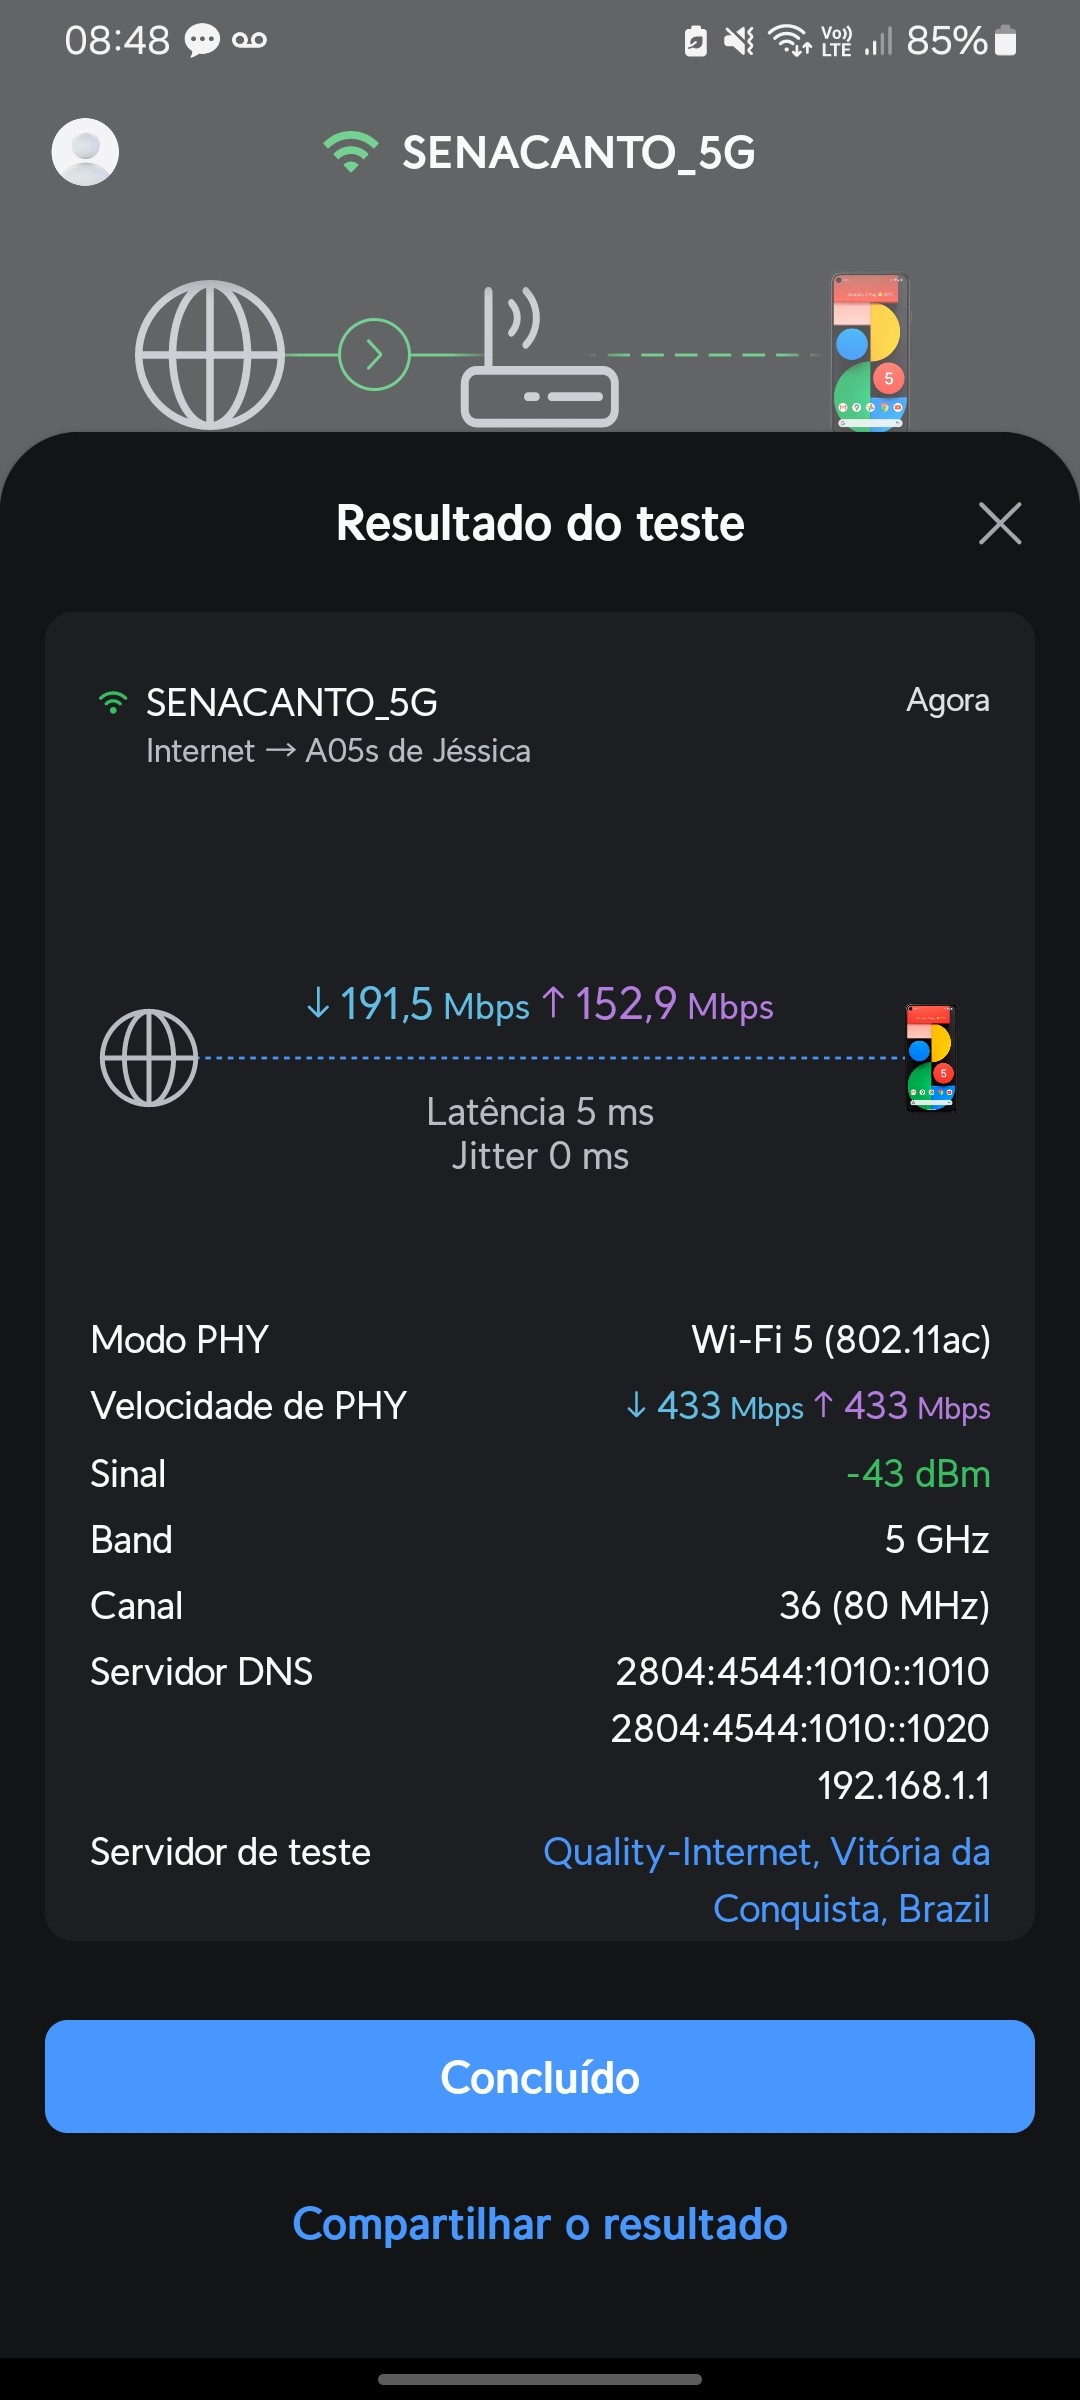Tap the phone device image at top

tap(870, 352)
